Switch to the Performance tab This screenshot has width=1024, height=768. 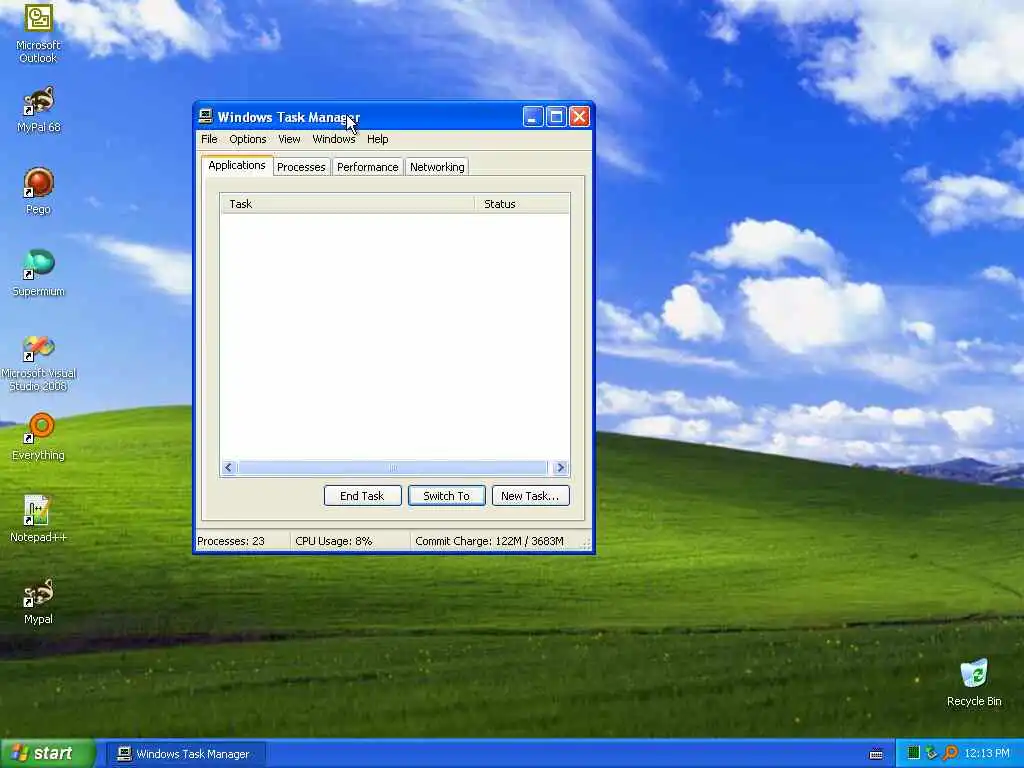(367, 167)
